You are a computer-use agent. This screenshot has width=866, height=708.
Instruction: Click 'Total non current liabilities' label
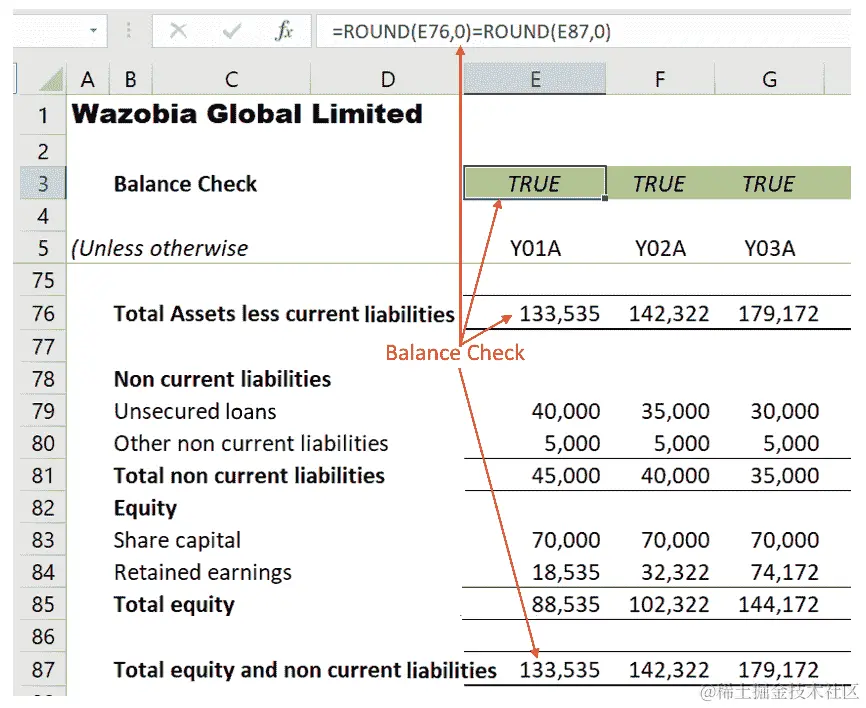[x=249, y=475]
